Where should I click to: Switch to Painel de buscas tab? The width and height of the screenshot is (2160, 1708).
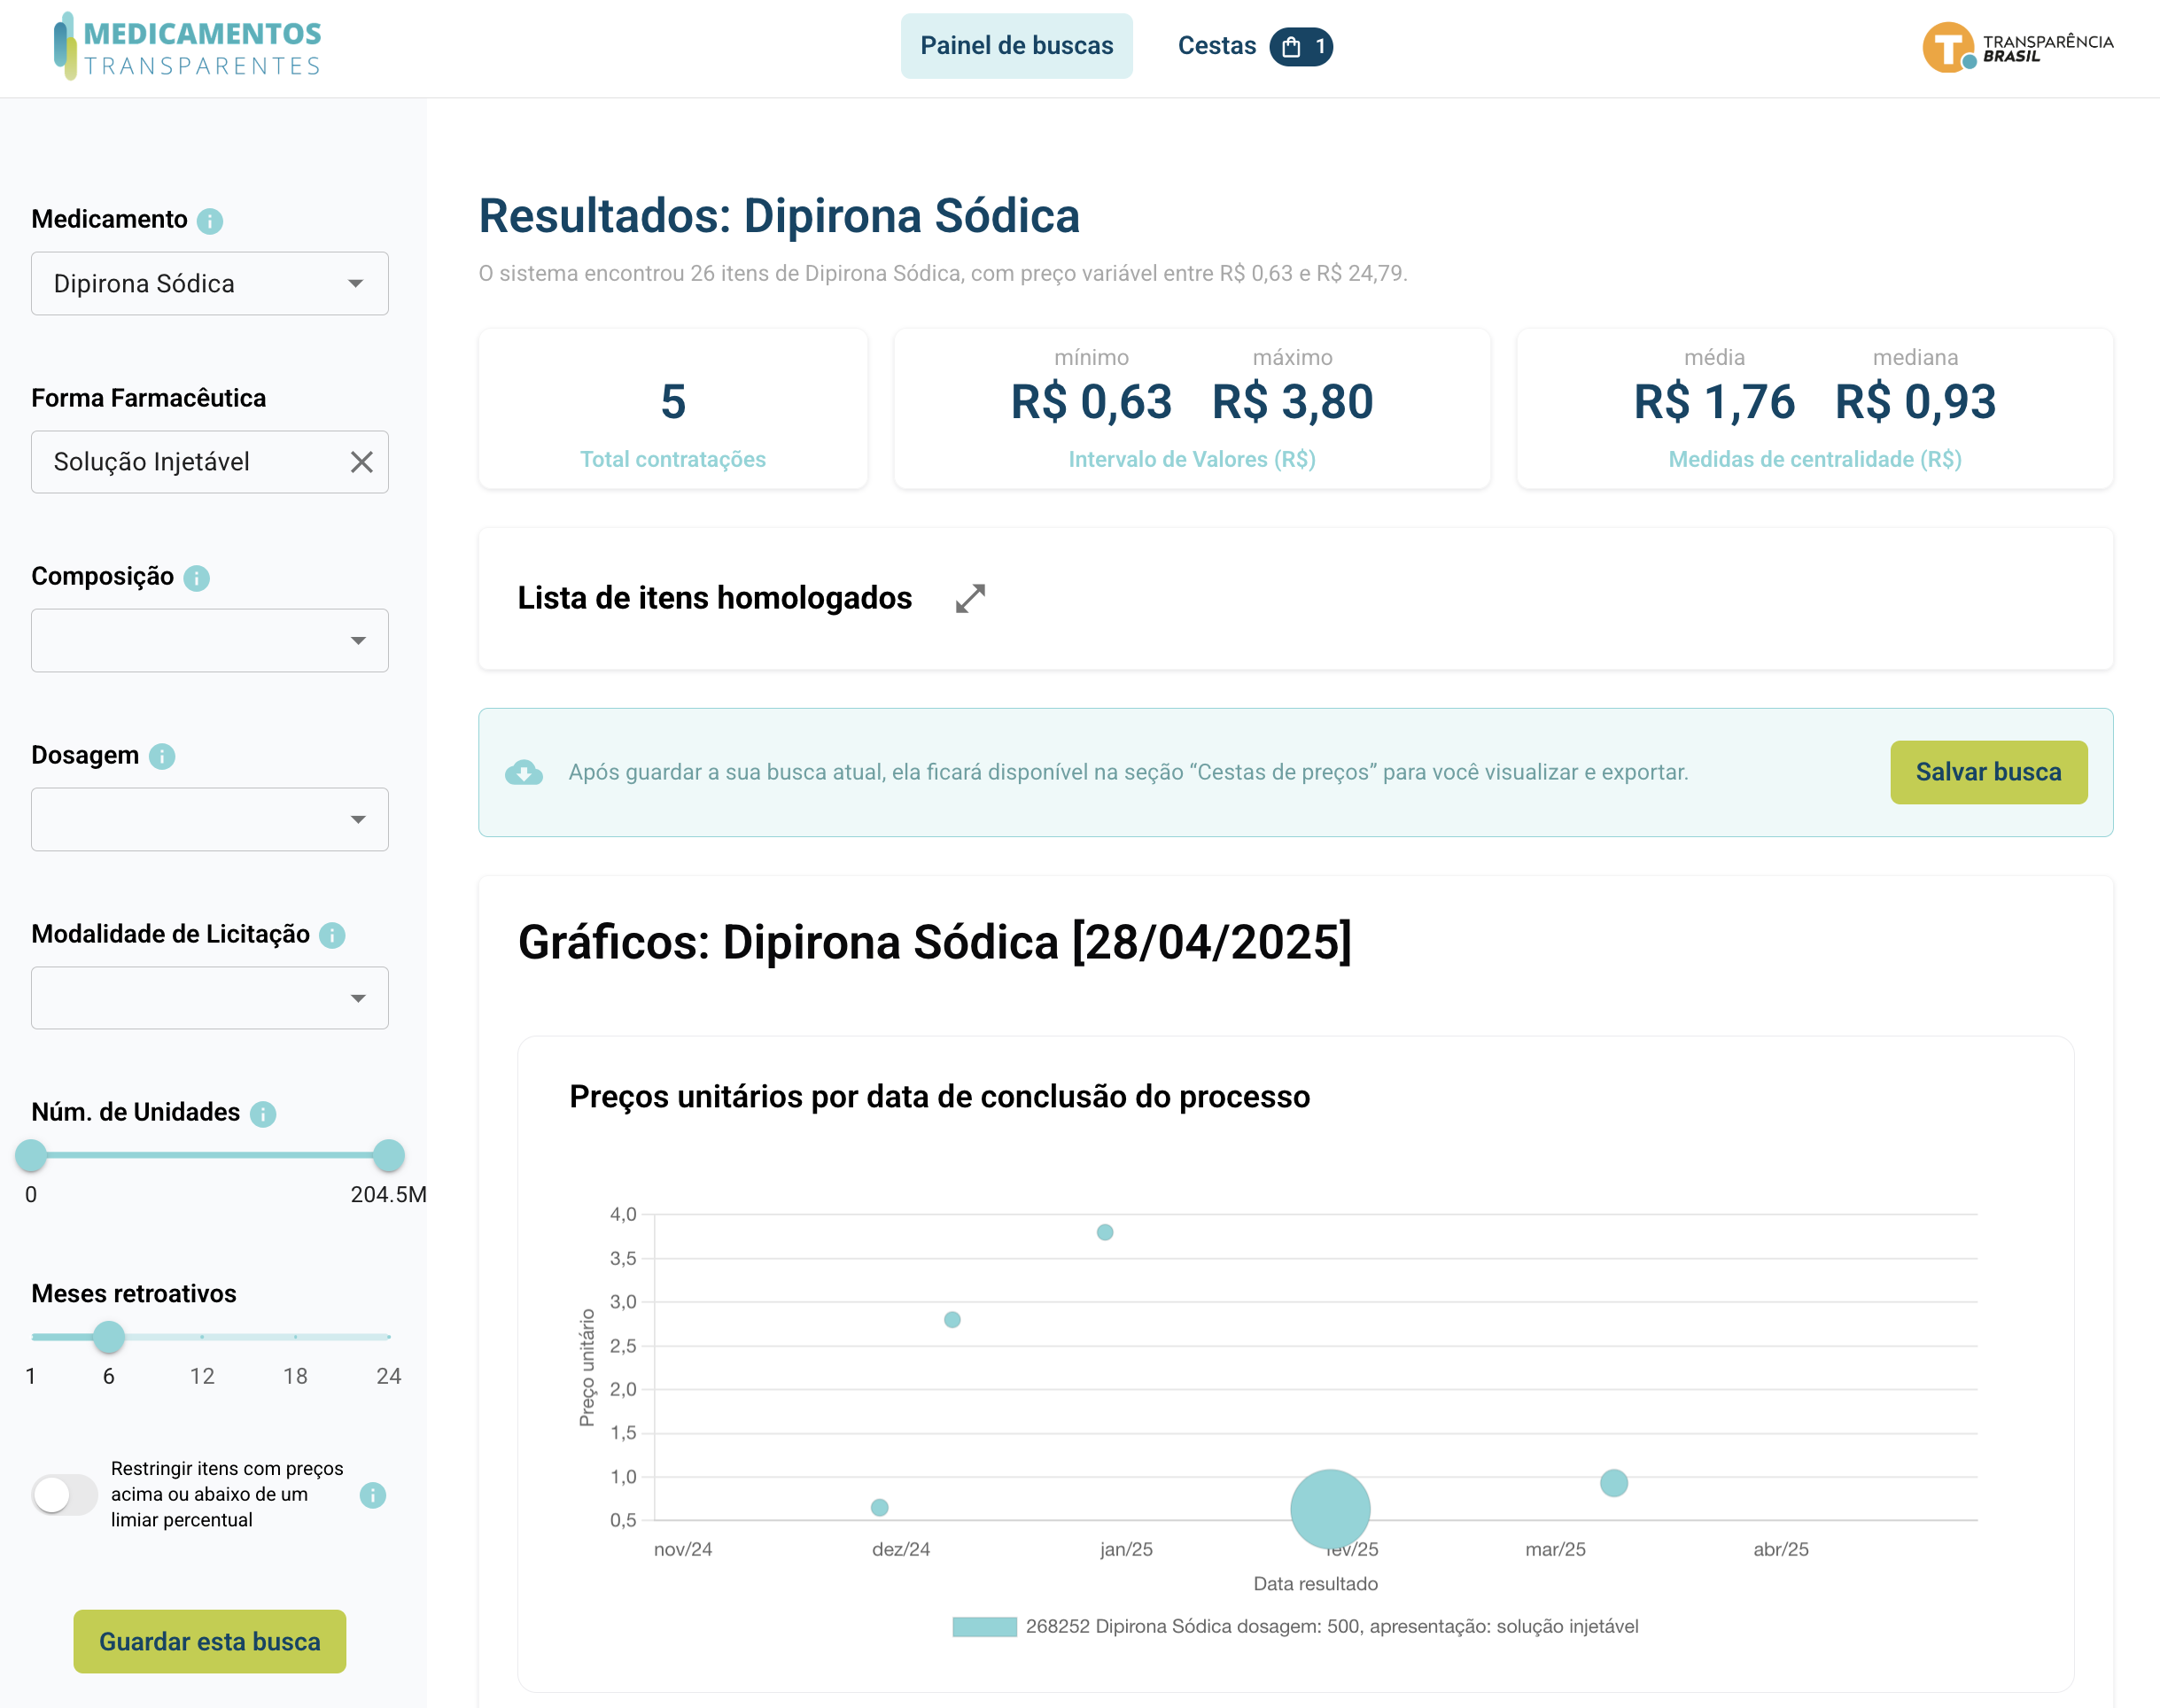(1016, 46)
